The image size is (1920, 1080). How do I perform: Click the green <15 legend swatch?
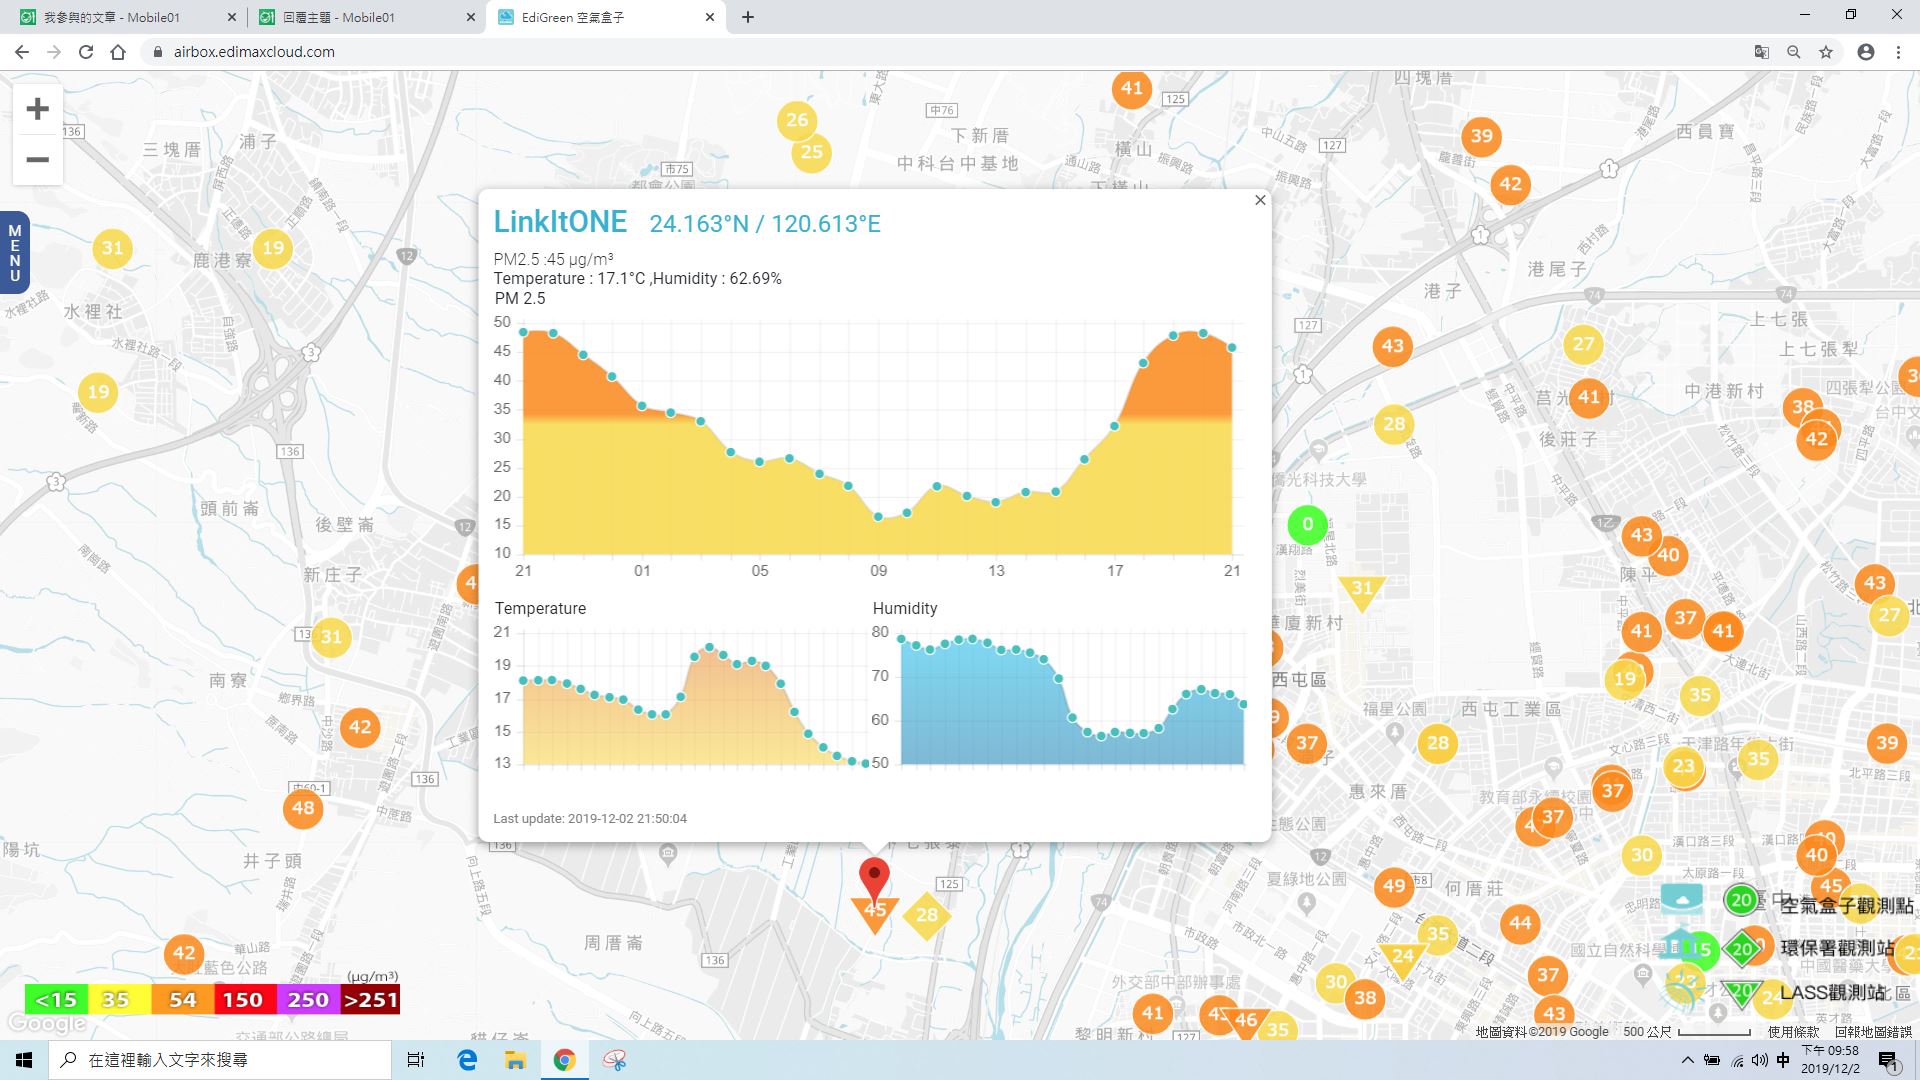click(x=56, y=1000)
